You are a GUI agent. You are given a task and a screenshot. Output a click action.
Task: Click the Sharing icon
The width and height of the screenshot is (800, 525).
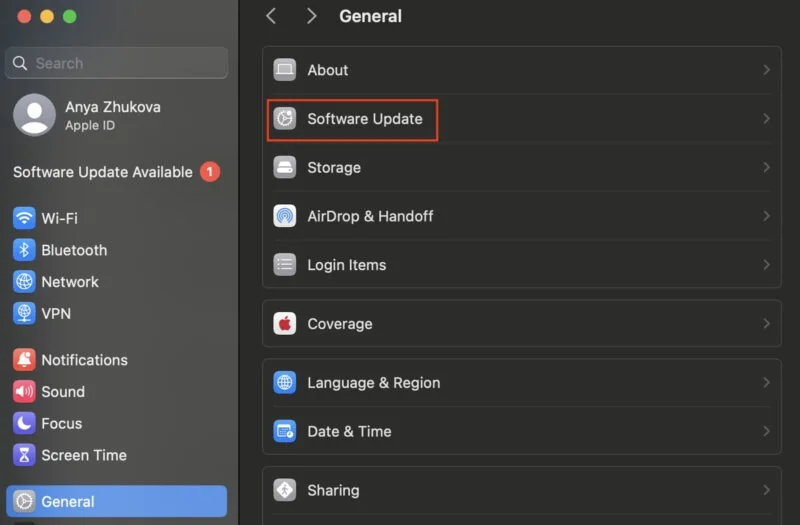click(285, 490)
